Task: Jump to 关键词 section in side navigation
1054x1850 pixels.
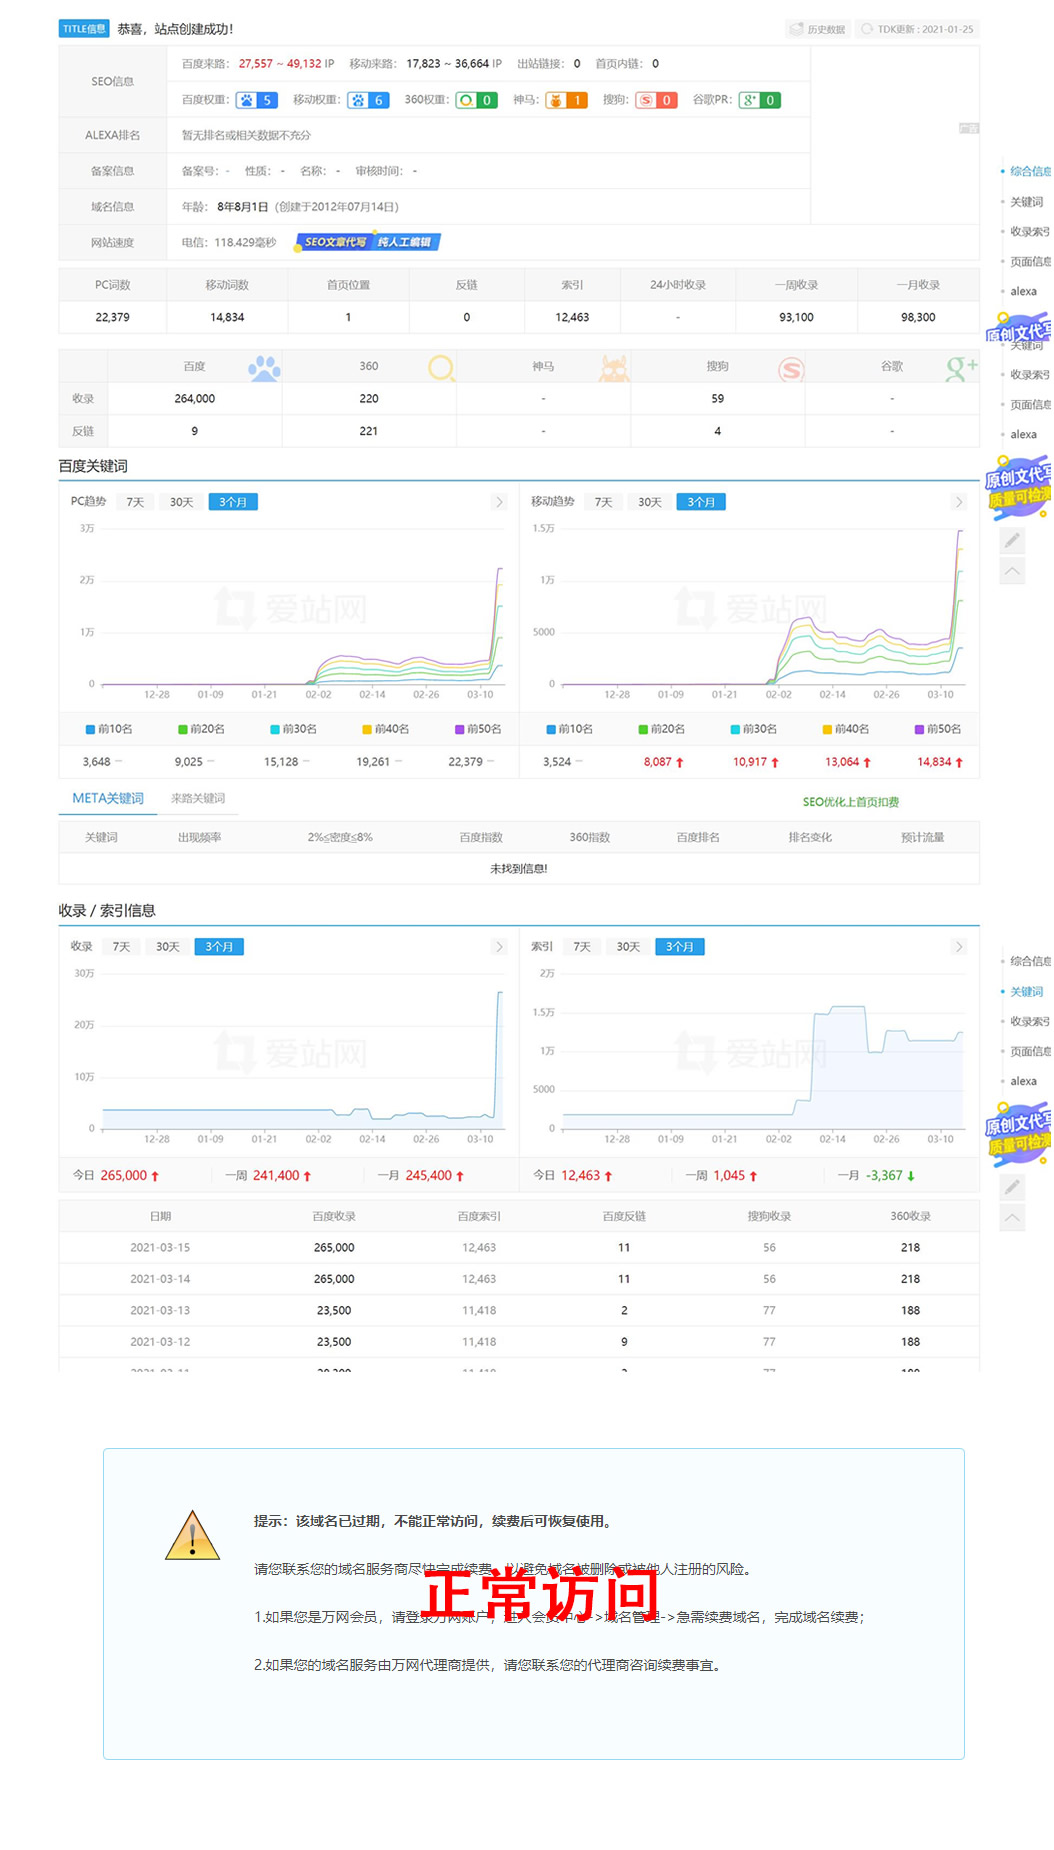Action: (1026, 202)
